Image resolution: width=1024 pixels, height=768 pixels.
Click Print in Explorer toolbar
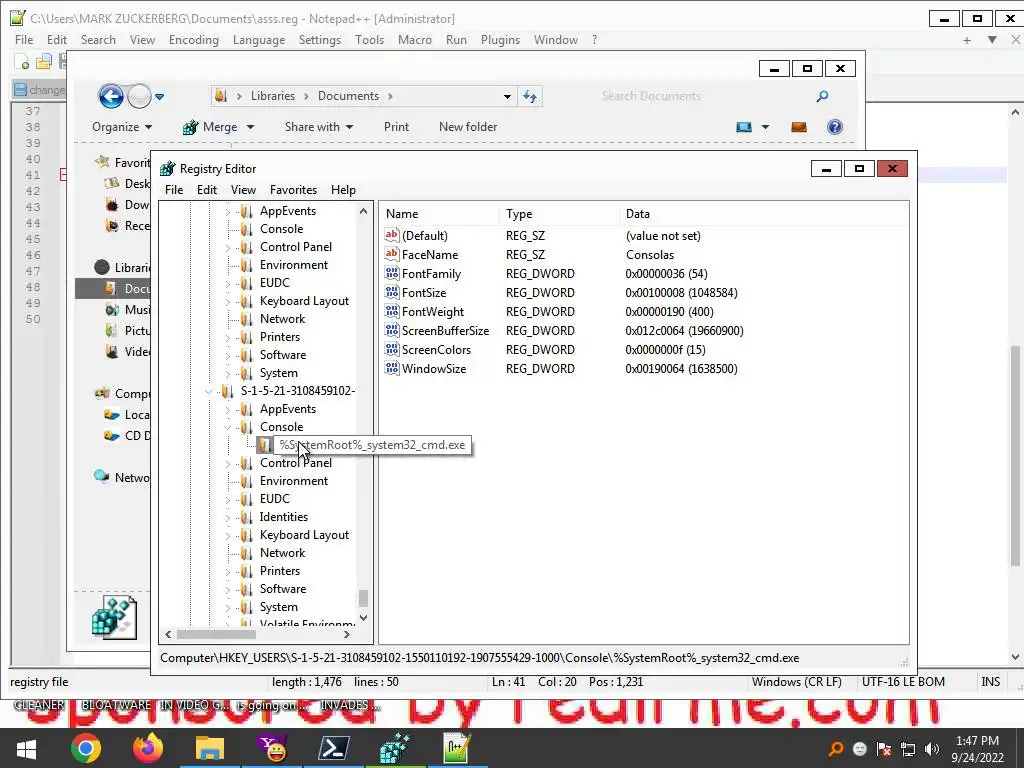[x=396, y=127]
